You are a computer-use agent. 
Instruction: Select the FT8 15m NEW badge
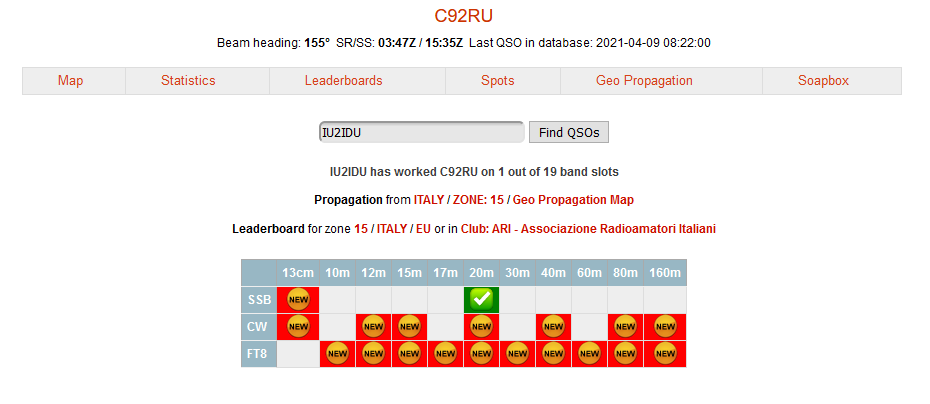(x=409, y=354)
